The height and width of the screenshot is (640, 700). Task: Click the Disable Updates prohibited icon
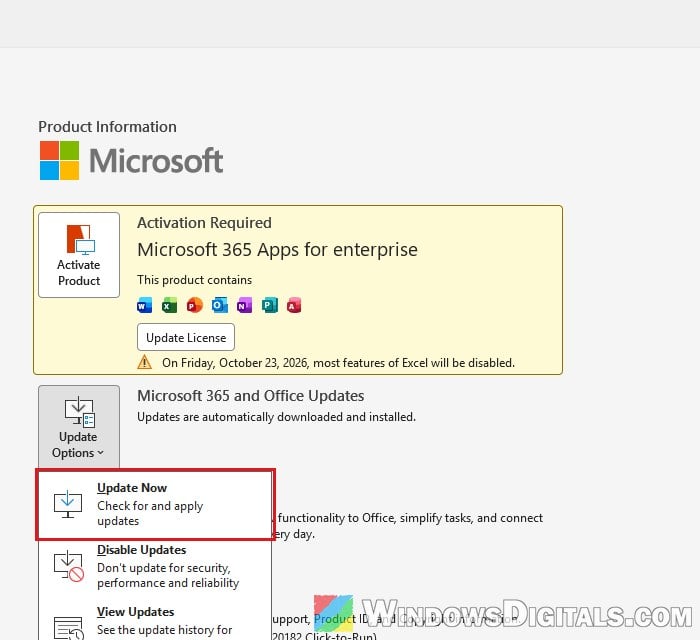[x=69, y=566]
